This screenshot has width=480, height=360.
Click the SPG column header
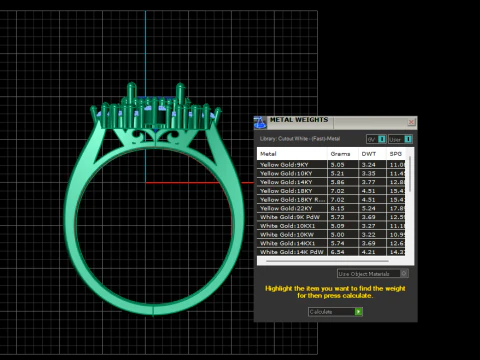[396, 154]
